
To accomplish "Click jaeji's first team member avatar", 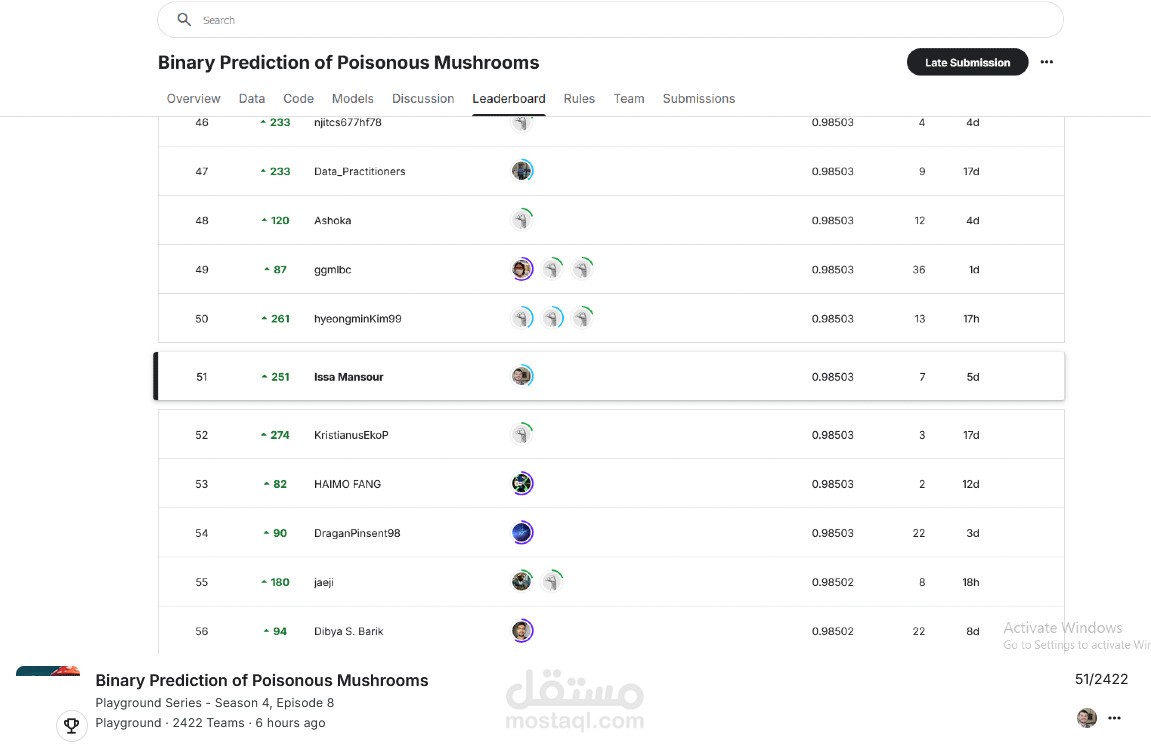I will 521,581.
